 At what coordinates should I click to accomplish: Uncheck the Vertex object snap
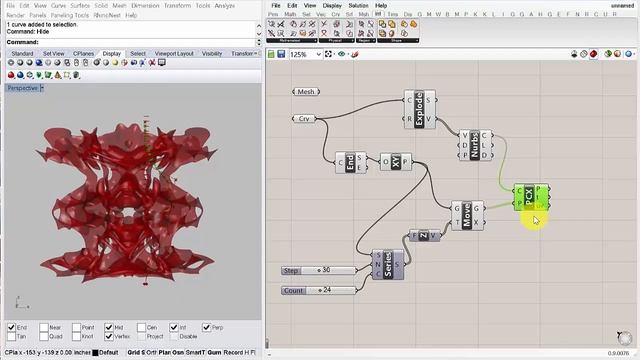pos(109,336)
